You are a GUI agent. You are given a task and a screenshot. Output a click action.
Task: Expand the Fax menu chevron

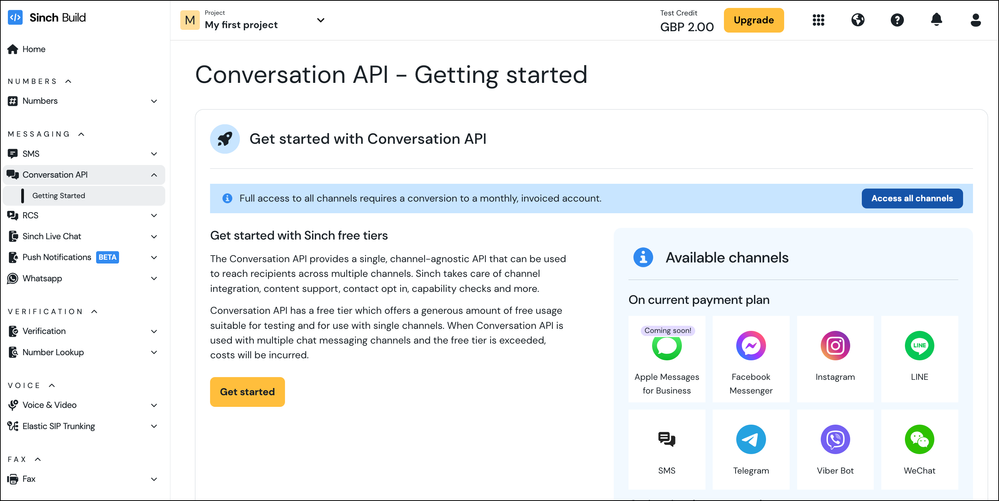coord(154,479)
